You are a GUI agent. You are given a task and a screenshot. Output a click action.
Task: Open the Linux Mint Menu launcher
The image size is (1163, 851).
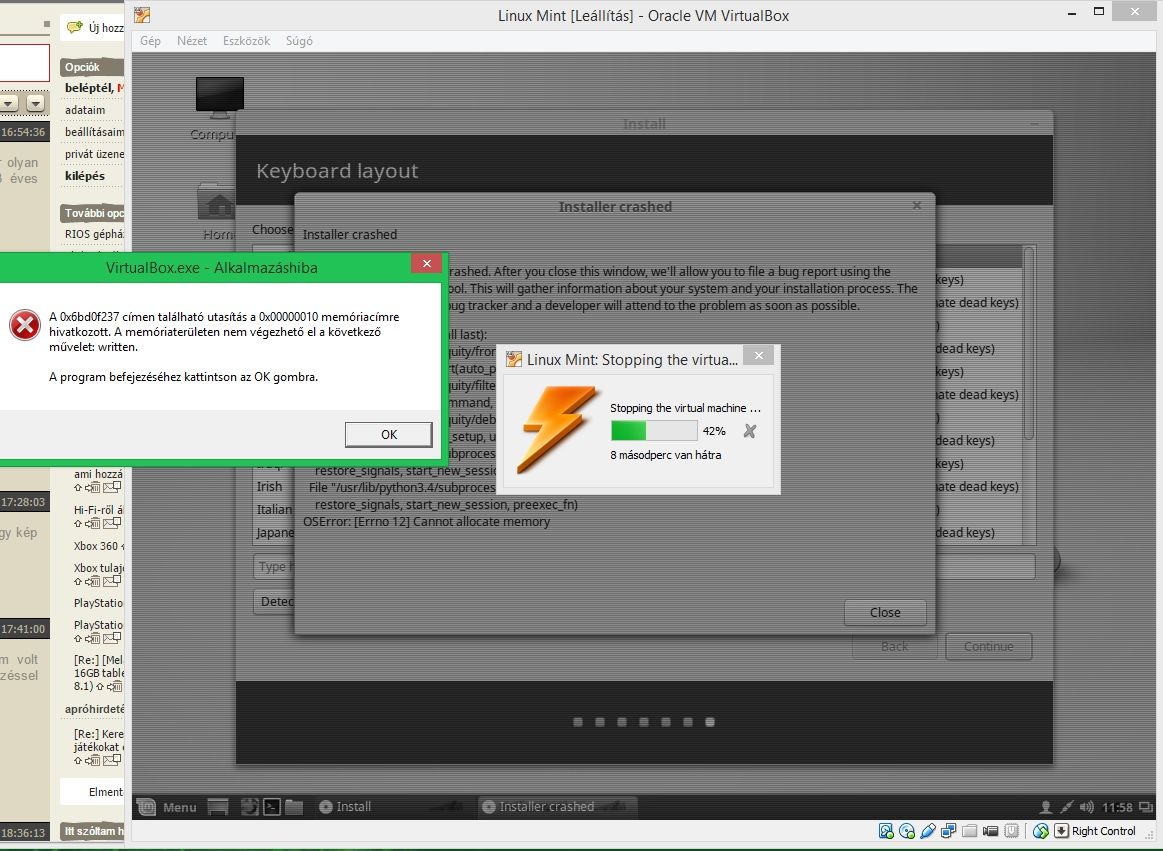click(168, 806)
